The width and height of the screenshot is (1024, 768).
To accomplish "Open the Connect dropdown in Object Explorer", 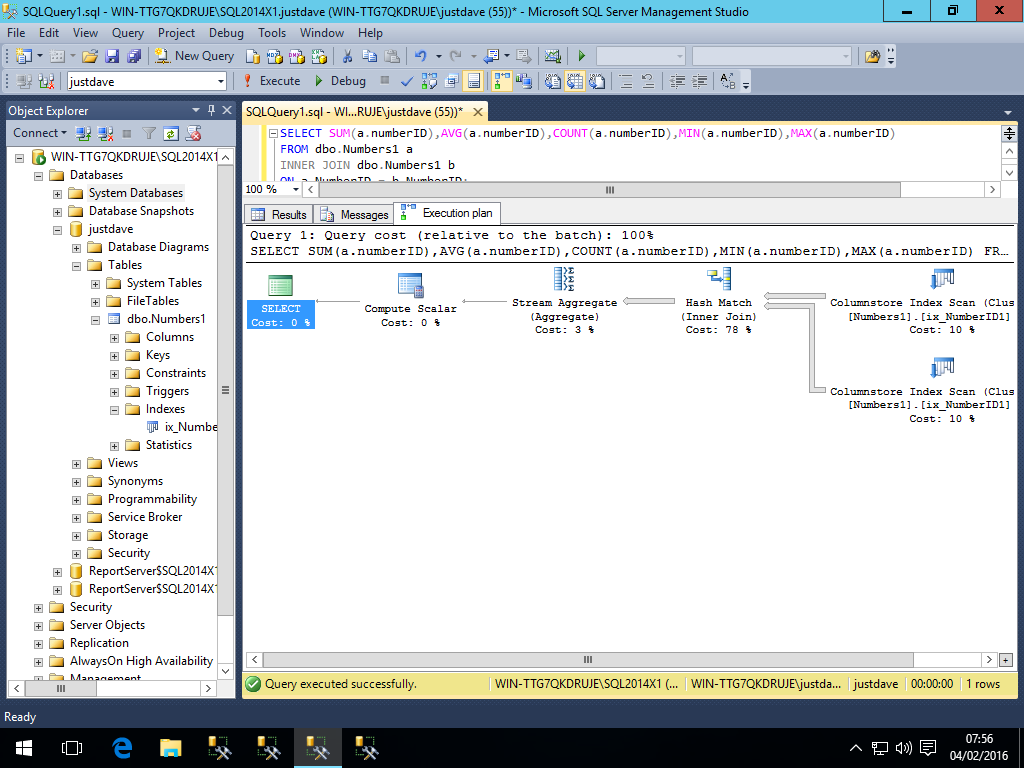I will pyautogui.click(x=40, y=133).
